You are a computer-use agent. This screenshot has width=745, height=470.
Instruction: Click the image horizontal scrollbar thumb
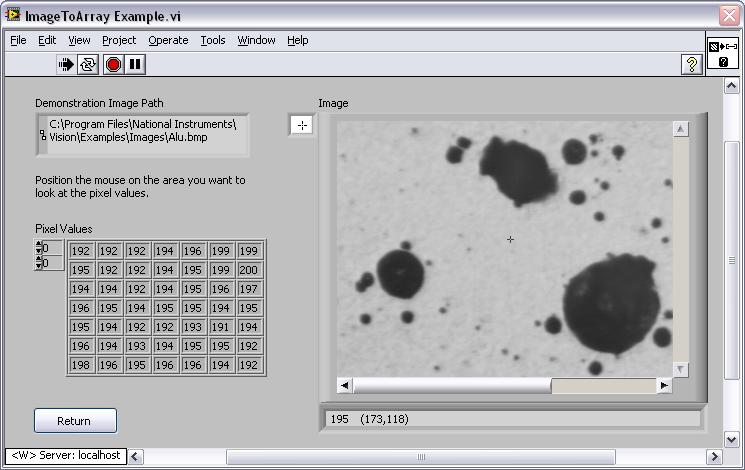[x=451, y=386]
